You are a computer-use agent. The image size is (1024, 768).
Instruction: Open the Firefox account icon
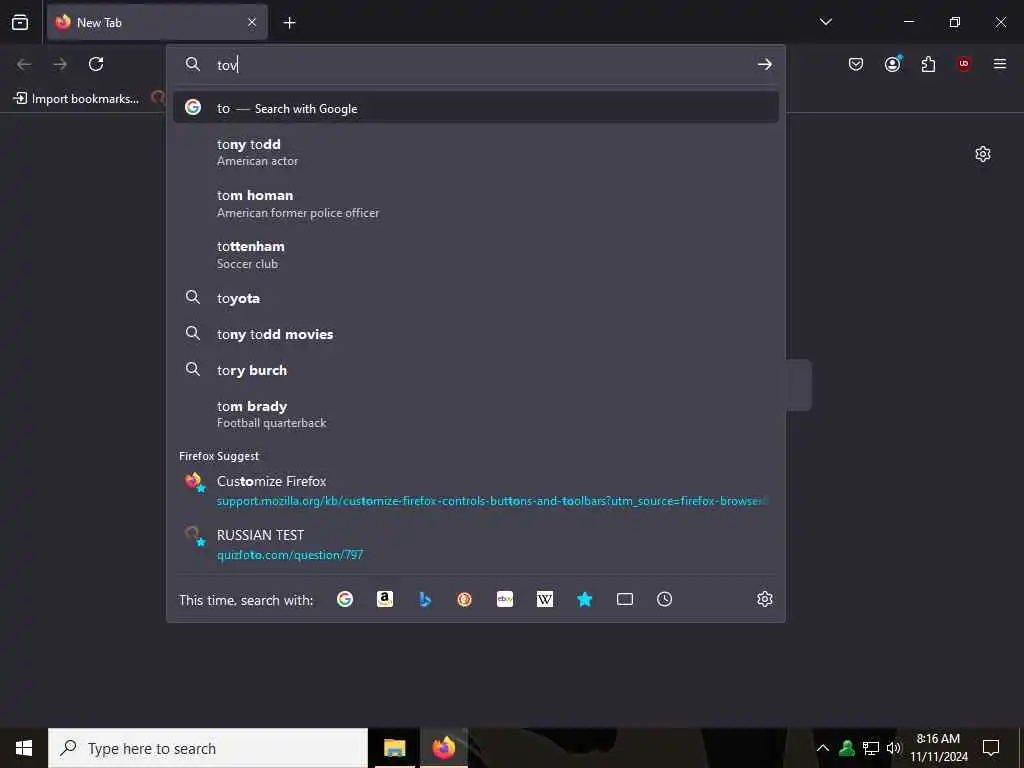[x=893, y=64]
